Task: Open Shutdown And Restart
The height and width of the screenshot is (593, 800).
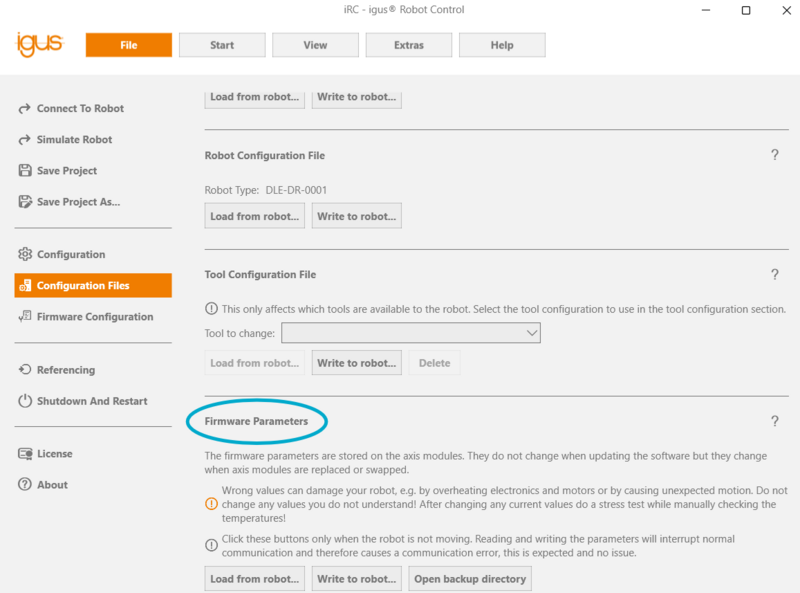Action: [x=93, y=401]
